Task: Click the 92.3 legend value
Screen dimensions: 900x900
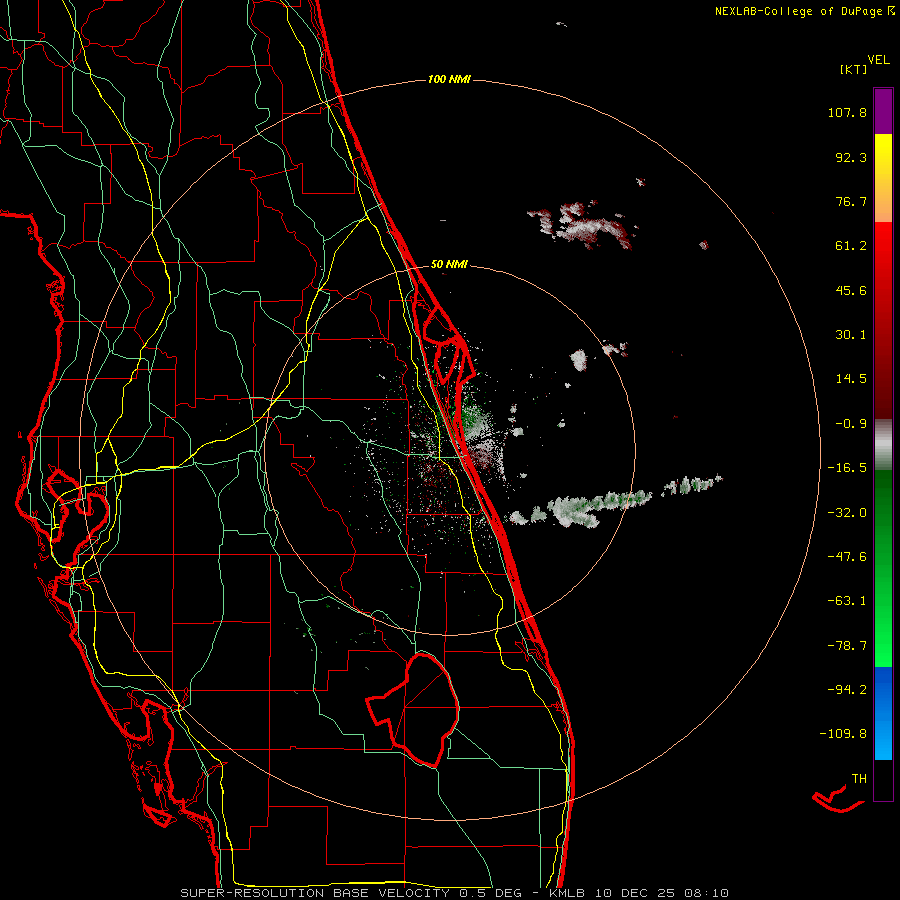Action: point(851,157)
